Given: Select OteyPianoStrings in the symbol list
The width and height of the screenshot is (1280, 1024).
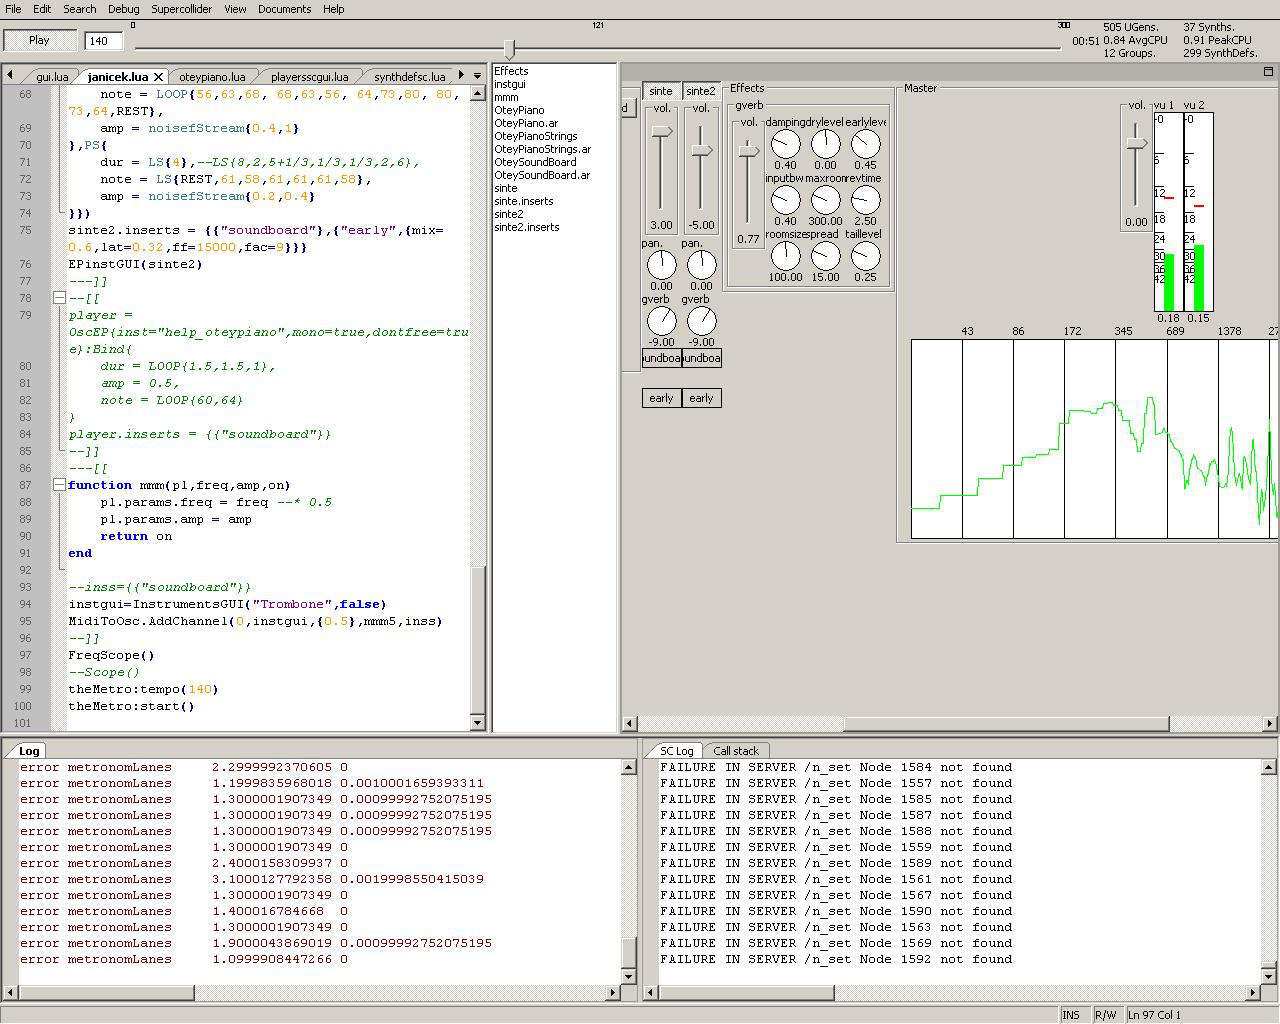Looking at the screenshot, I should (535, 136).
